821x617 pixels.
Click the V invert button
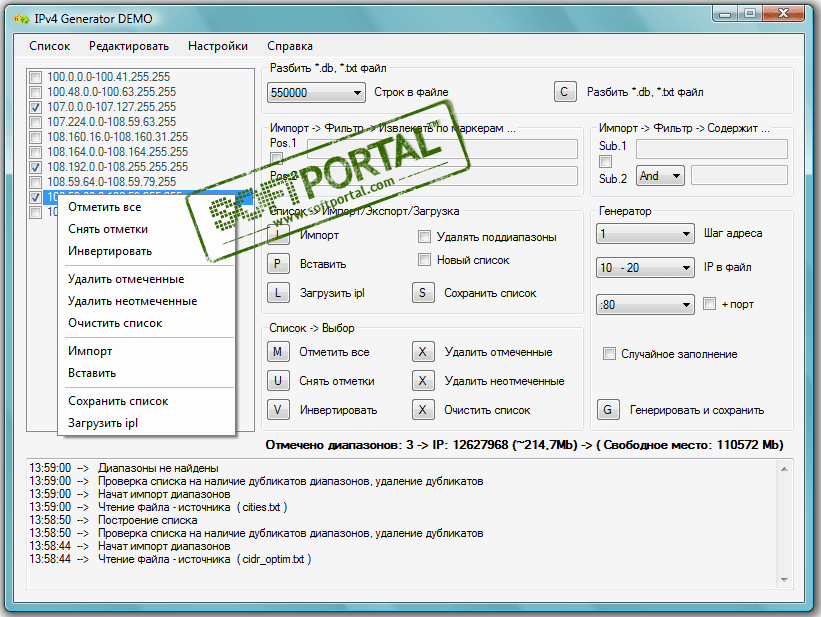(x=278, y=410)
